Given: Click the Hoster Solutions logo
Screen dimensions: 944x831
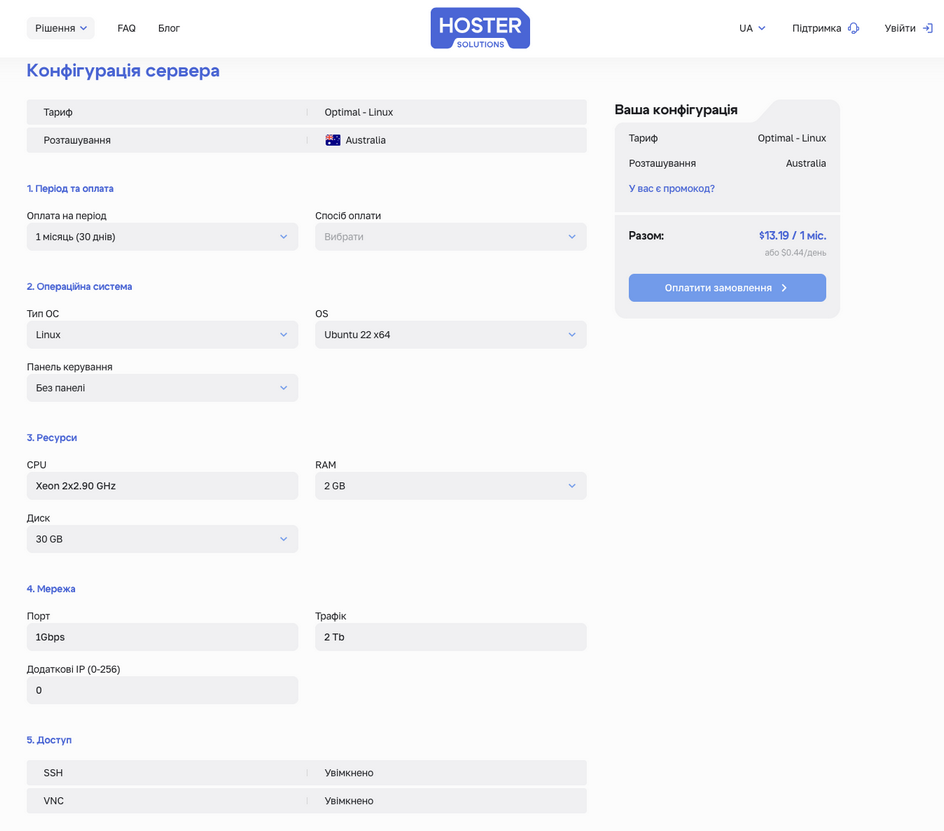Looking at the screenshot, I should (480, 29).
